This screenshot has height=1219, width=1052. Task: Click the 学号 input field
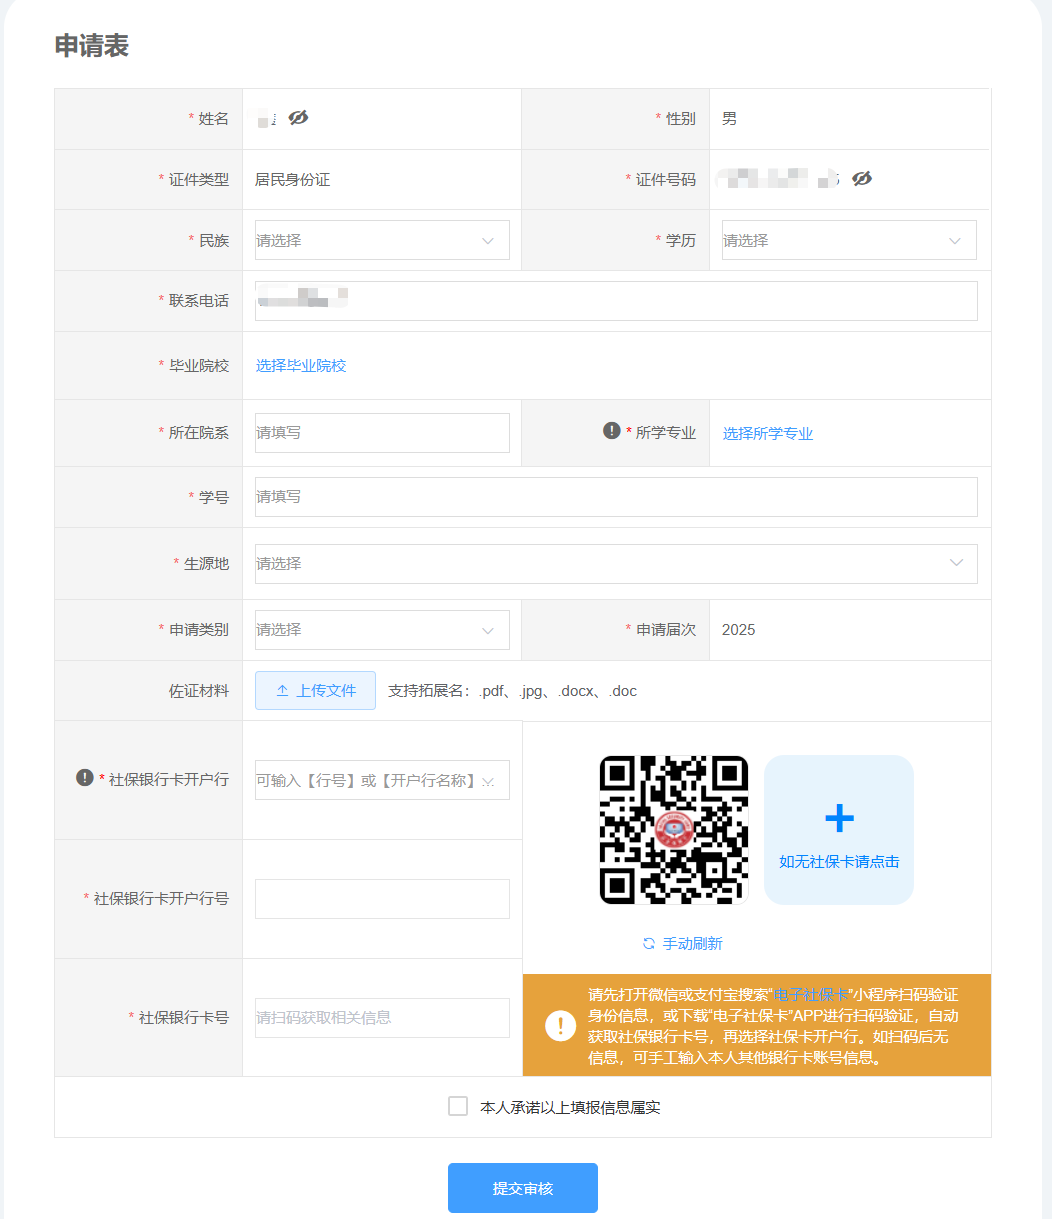[x=615, y=497]
